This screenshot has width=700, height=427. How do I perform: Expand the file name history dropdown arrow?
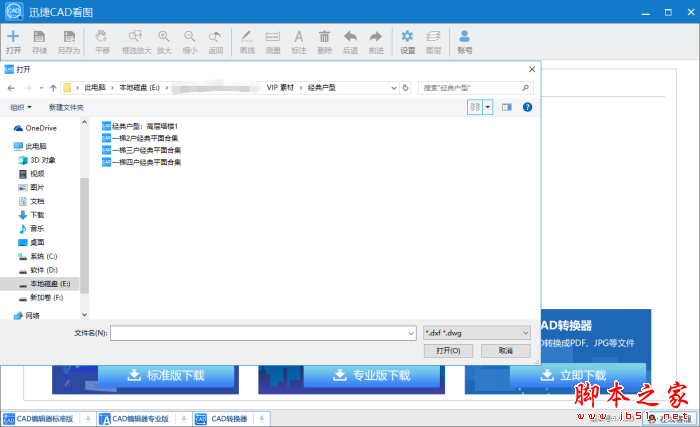coord(410,332)
